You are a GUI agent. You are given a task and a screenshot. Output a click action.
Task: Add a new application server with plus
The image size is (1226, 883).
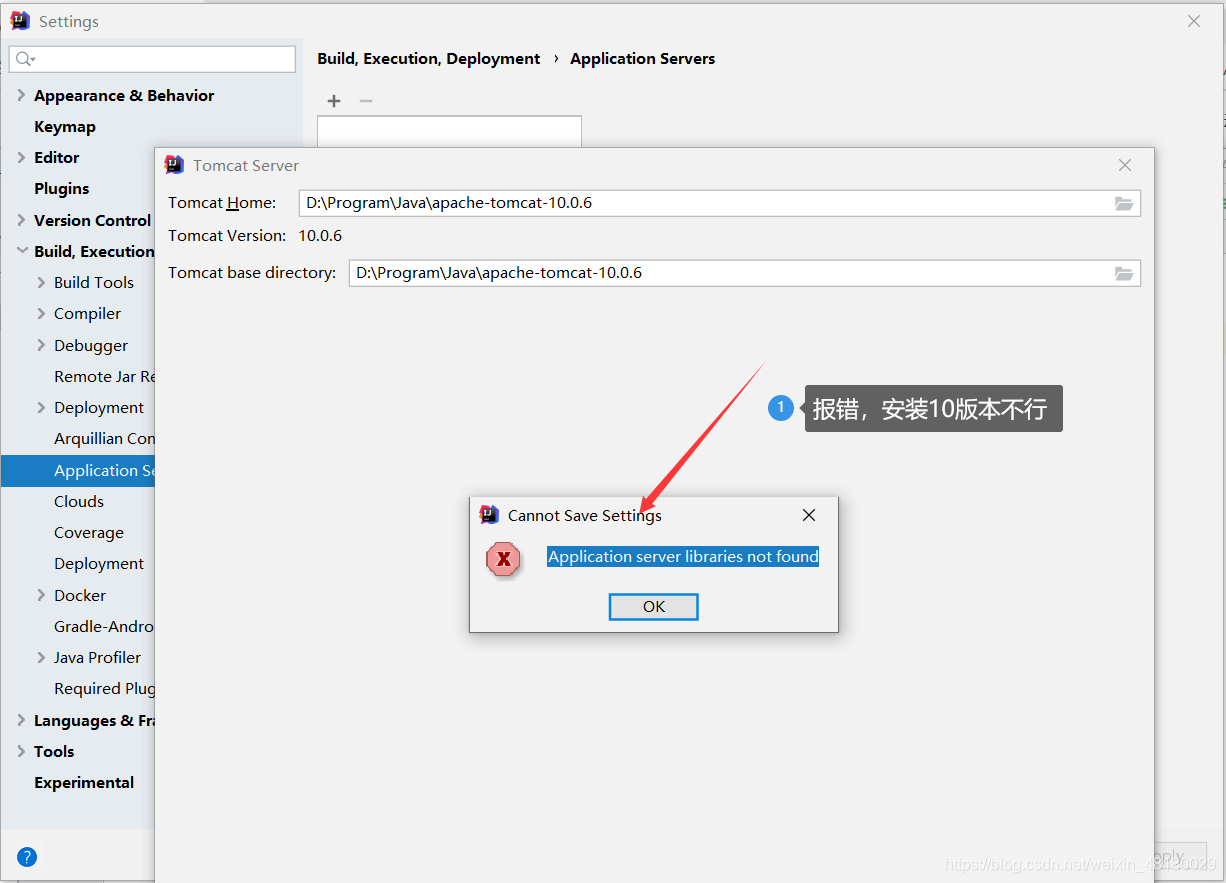coord(334,101)
